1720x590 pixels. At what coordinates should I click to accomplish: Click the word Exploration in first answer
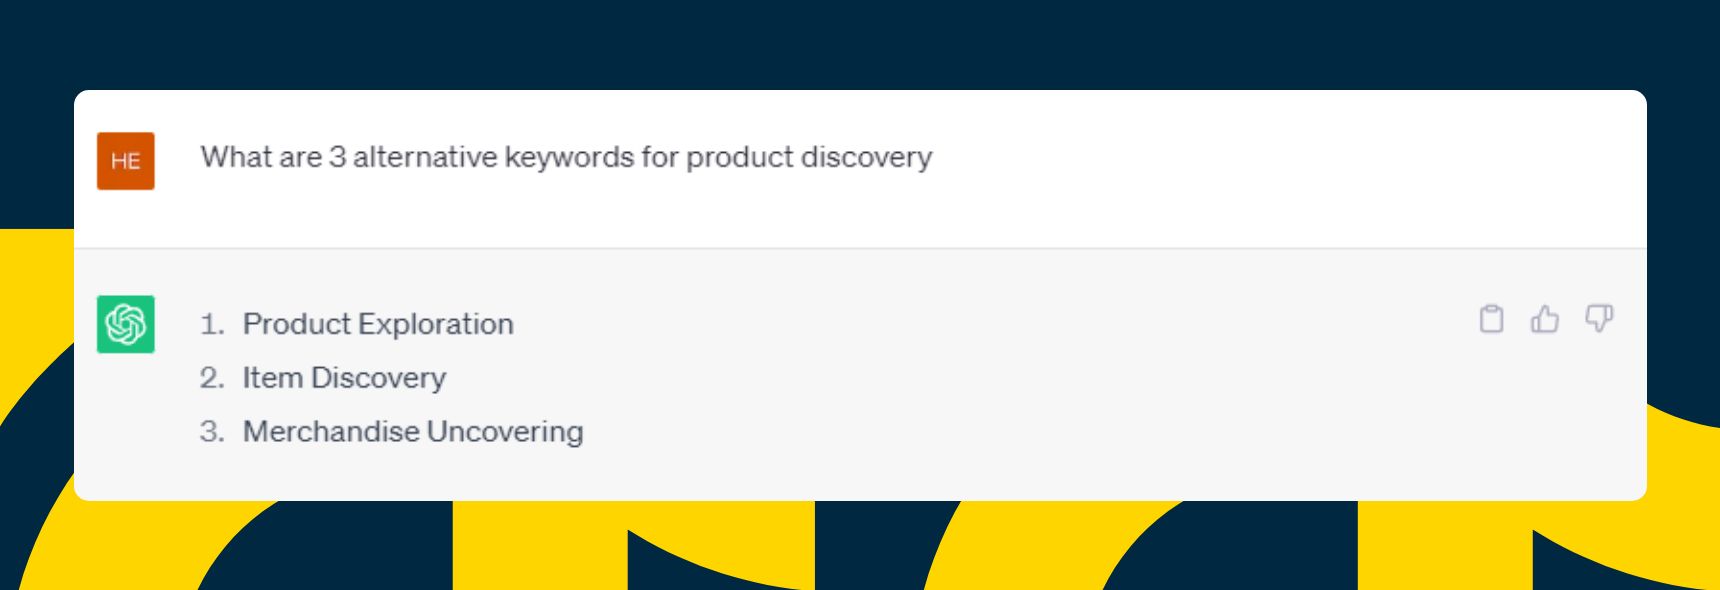[436, 324]
